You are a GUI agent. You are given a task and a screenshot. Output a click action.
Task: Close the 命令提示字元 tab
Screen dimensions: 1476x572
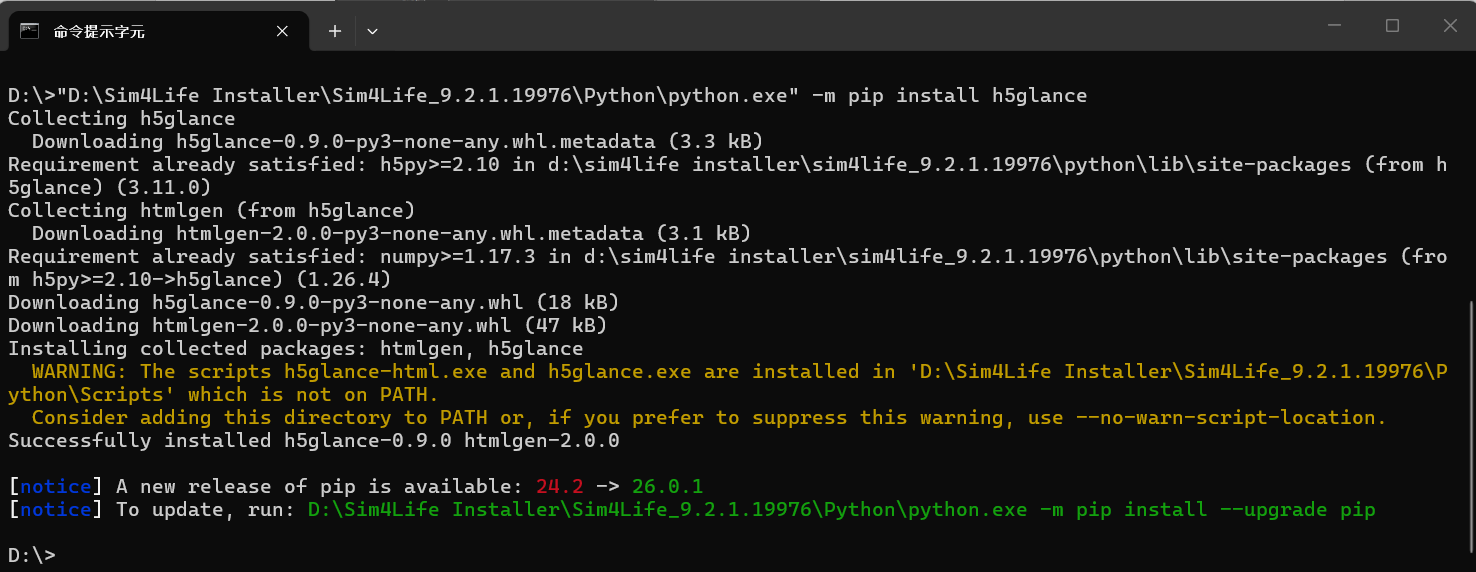point(283,31)
